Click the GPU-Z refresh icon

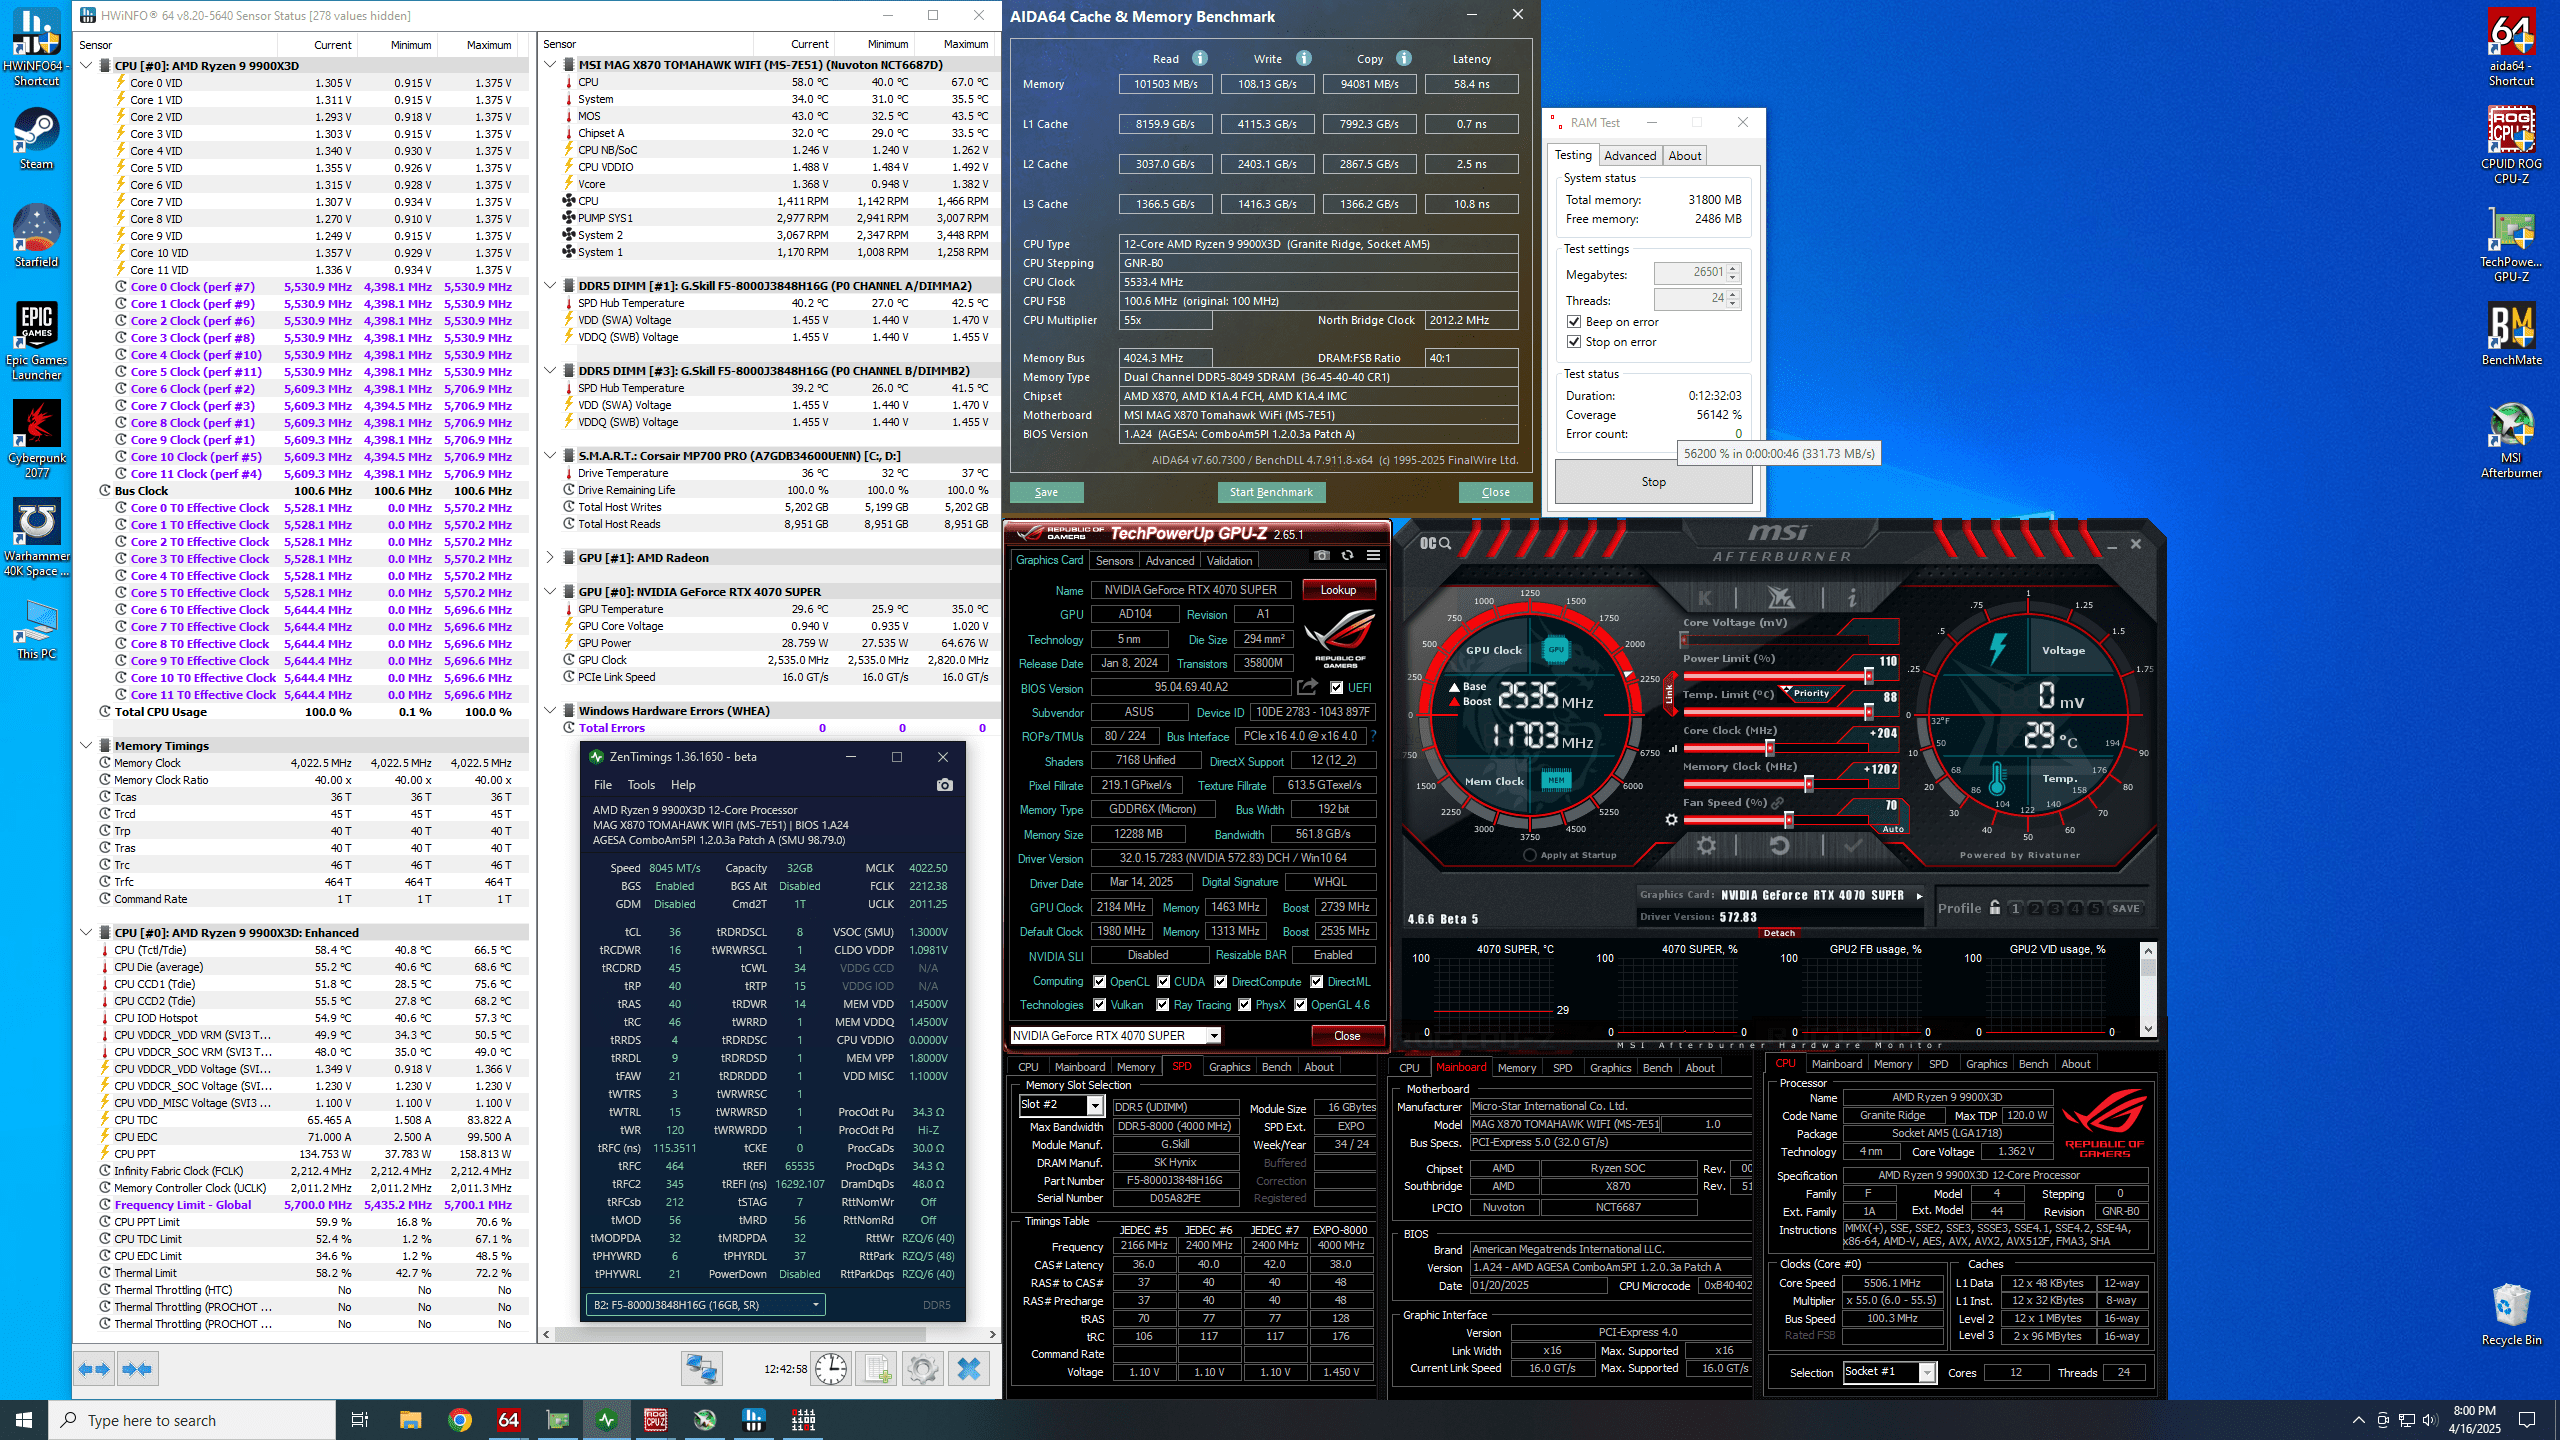point(1347,556)
